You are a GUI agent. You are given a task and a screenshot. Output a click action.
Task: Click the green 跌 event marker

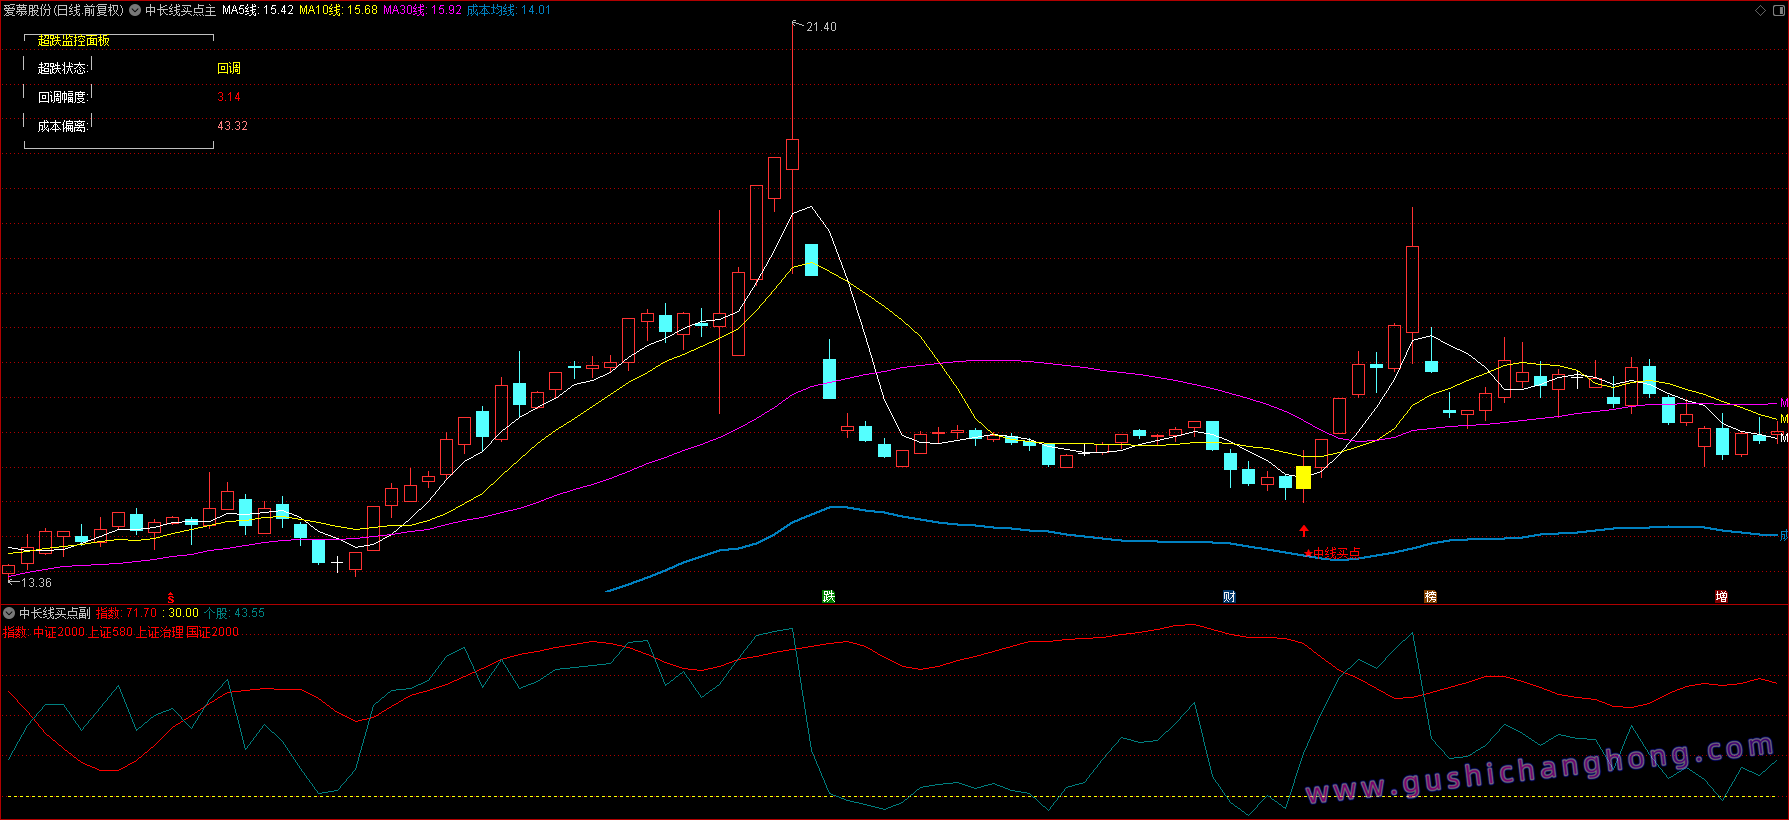coord(828,597)
